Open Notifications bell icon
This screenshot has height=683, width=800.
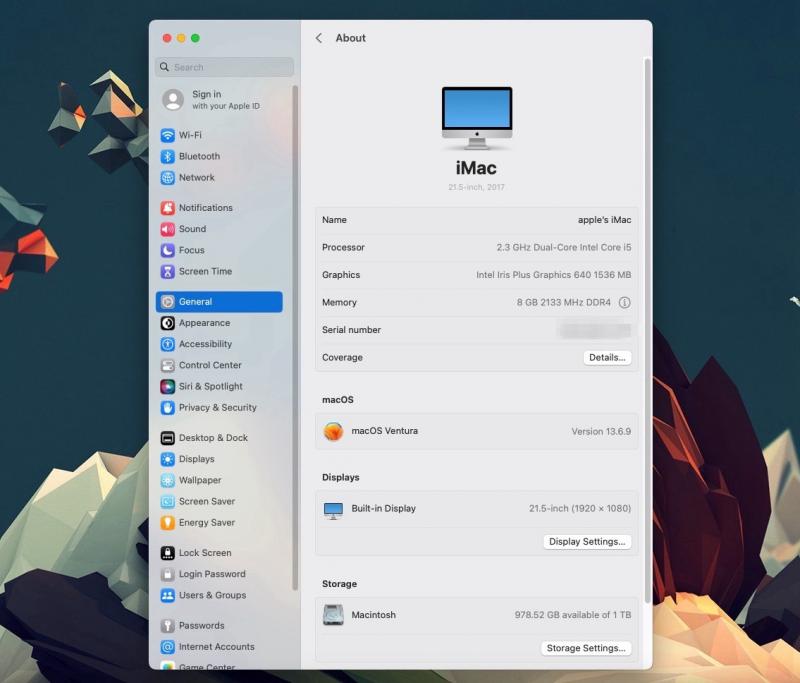(x=167, y=208)
